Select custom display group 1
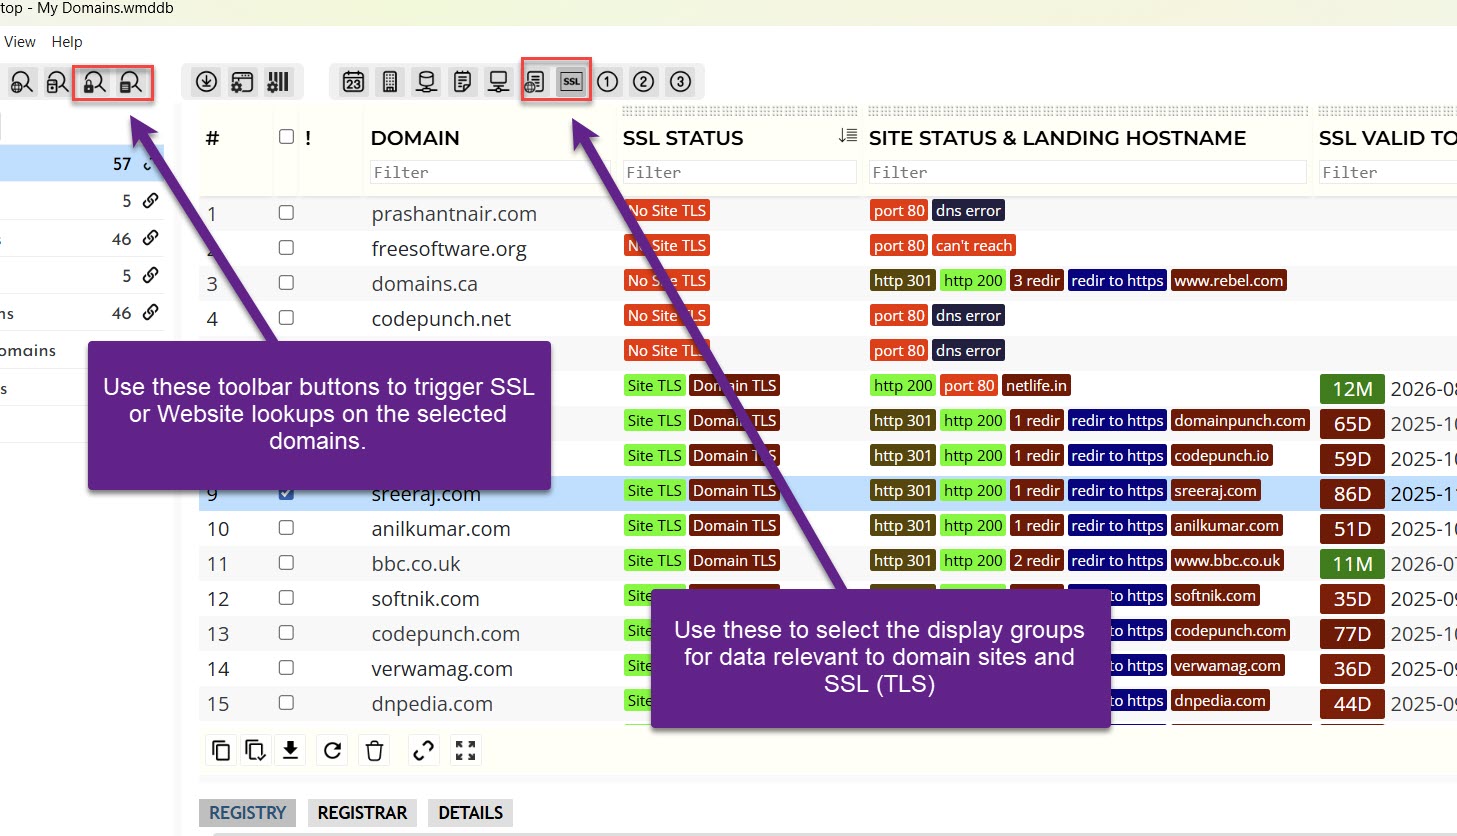This screenshot has width=1457, height=836. (608, 82)
